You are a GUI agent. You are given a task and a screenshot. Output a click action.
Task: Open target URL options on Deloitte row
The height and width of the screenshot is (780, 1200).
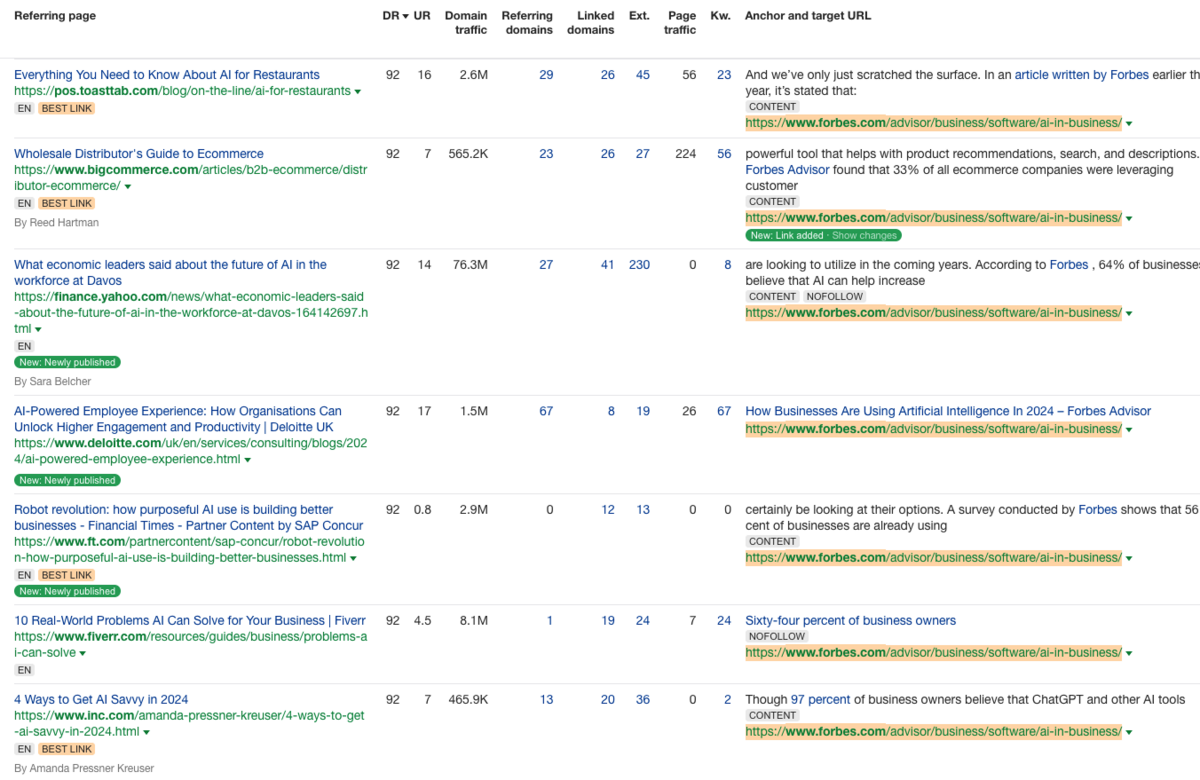pos(1131,428)
